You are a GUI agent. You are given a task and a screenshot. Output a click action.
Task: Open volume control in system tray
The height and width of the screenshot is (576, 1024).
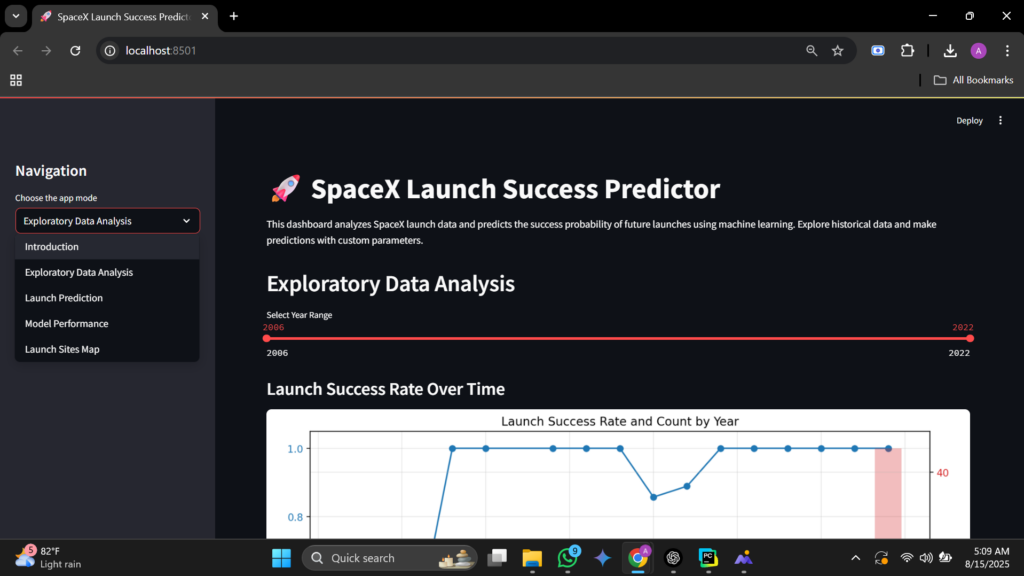[926, 558]
